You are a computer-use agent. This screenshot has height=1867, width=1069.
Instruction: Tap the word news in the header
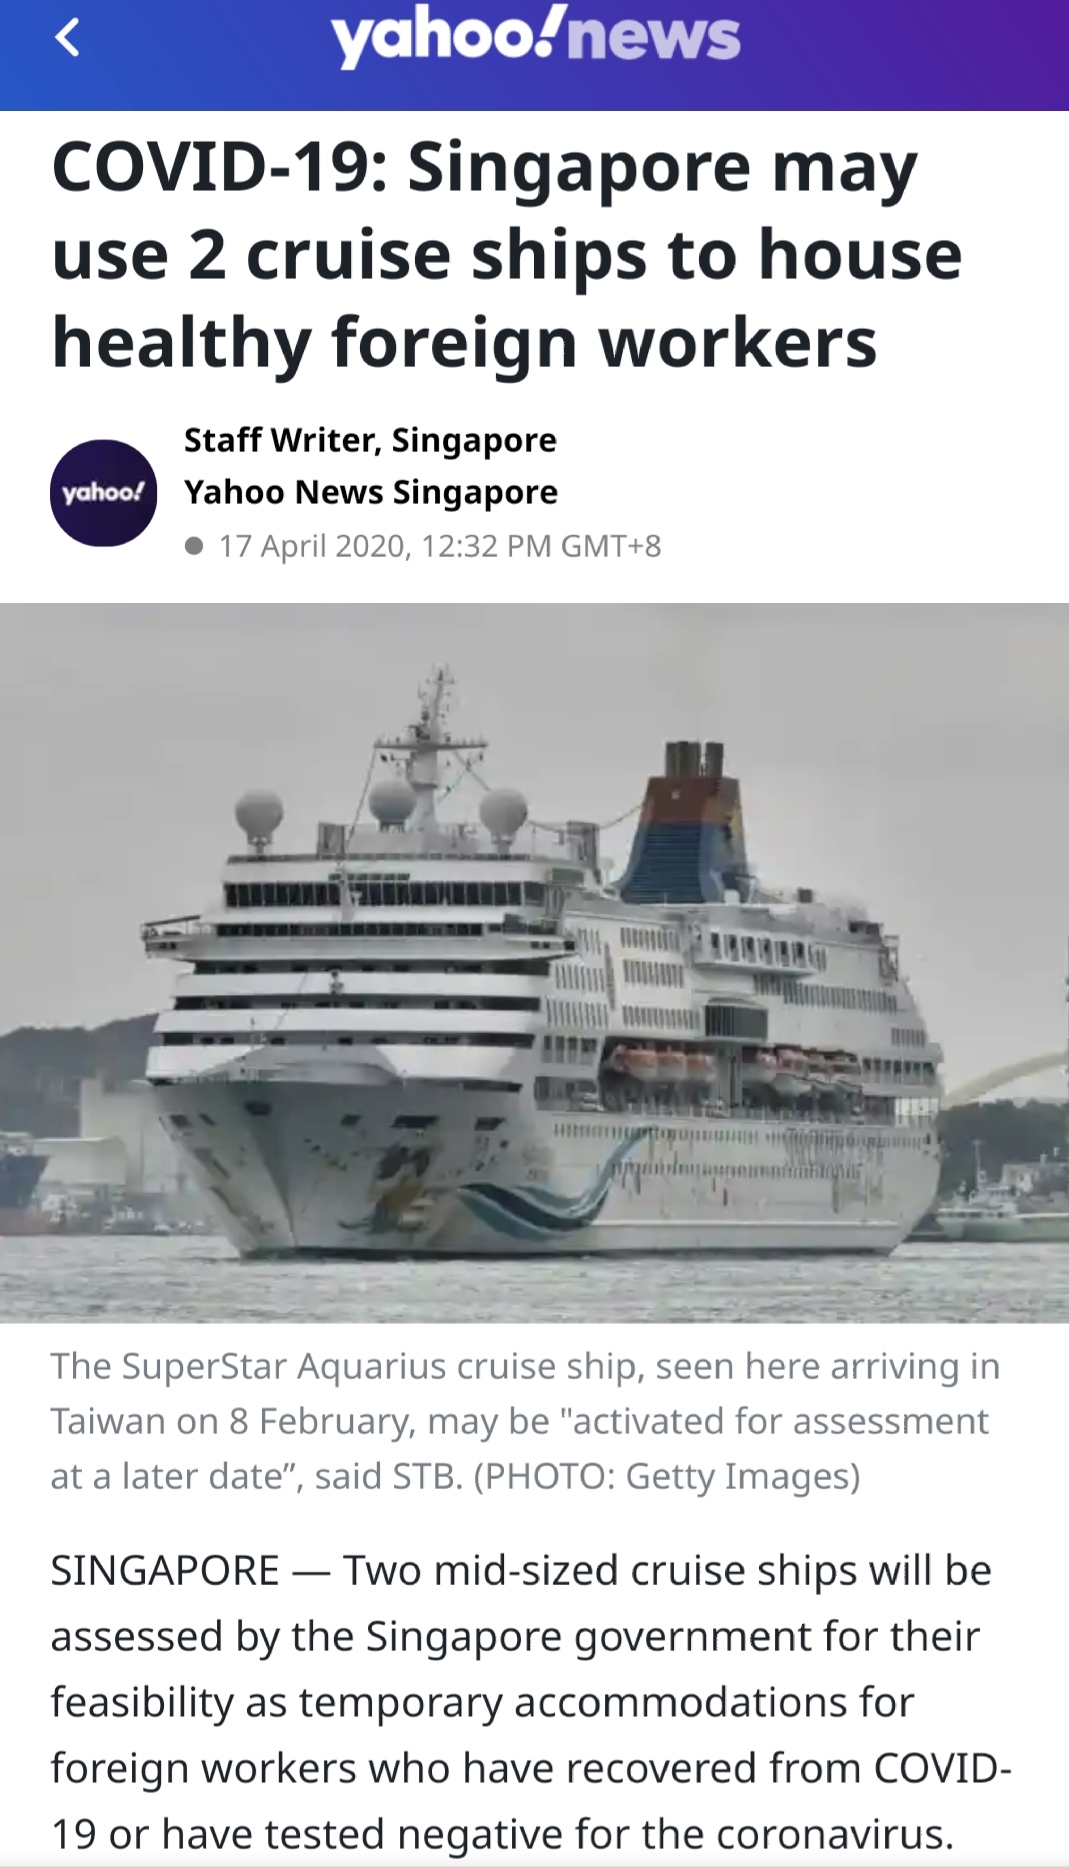coord(661,36)
